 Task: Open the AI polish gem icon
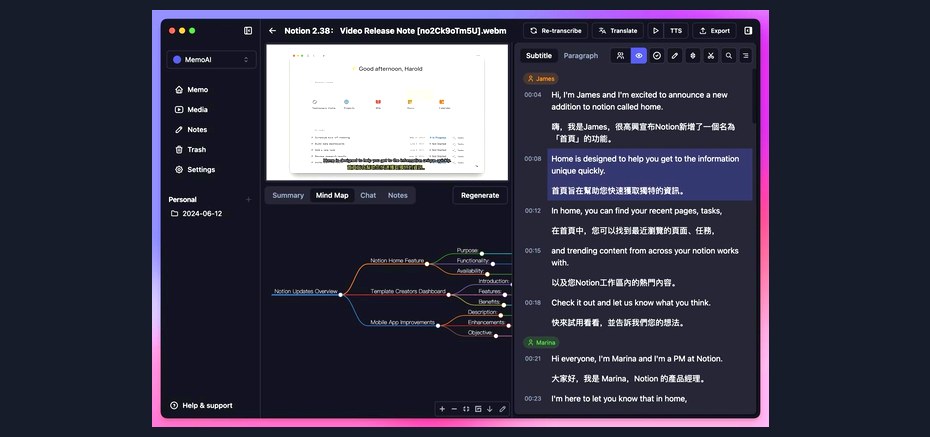(x=692, y=56)
